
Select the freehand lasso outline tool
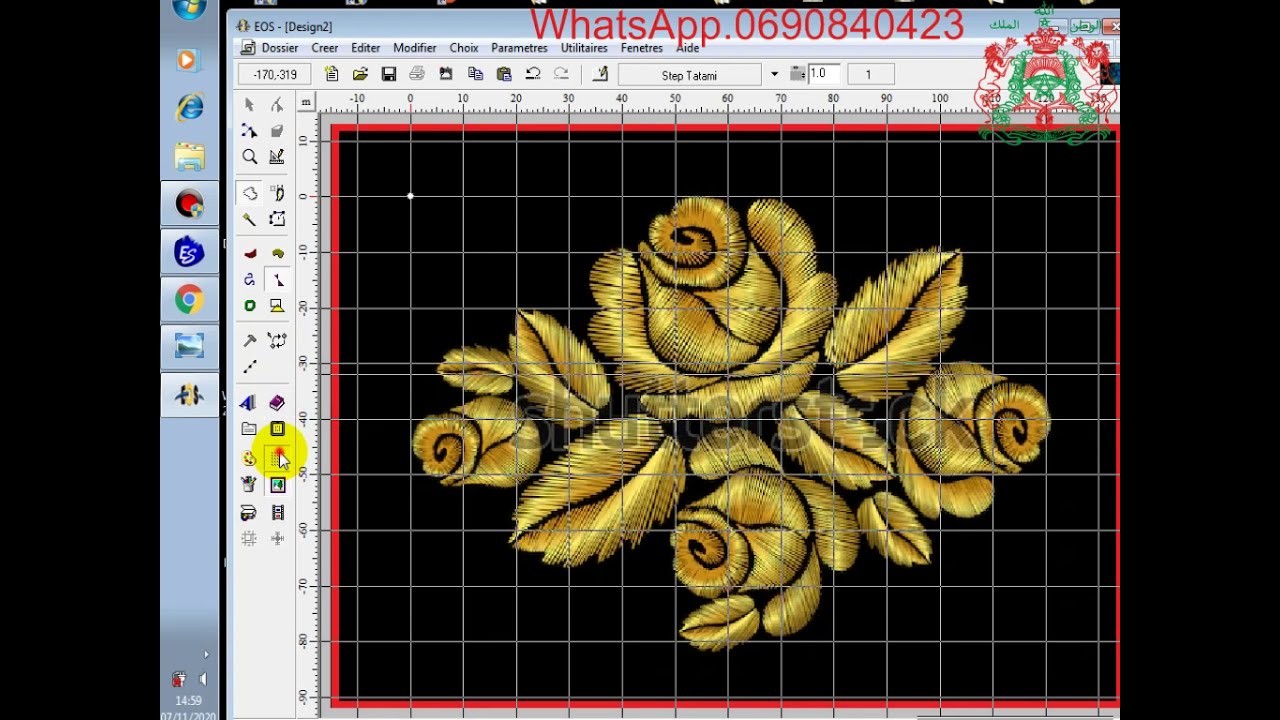[x=249, y=193]
